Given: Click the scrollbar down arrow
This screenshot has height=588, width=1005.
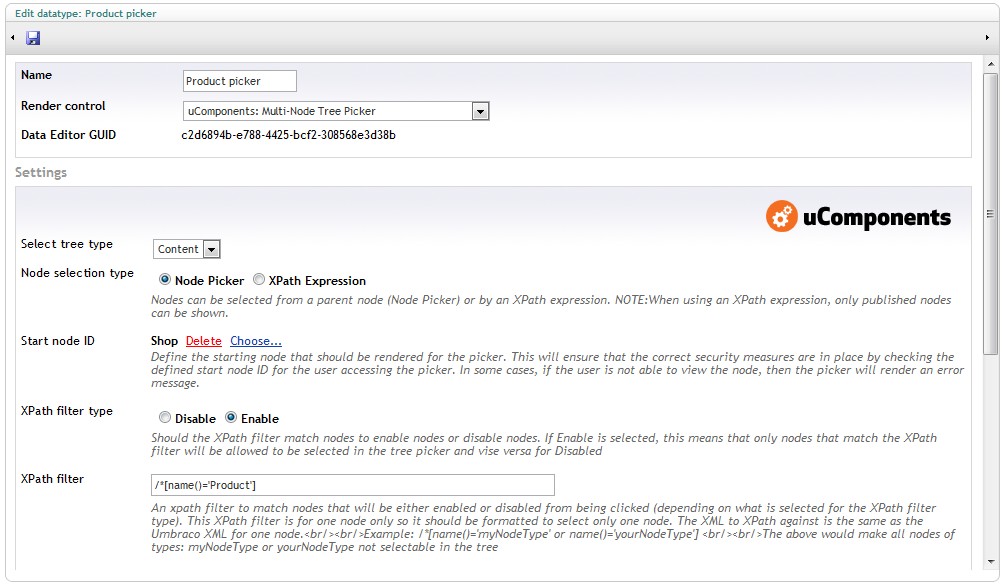Looking at the screenshot, I should click(990, 561).
